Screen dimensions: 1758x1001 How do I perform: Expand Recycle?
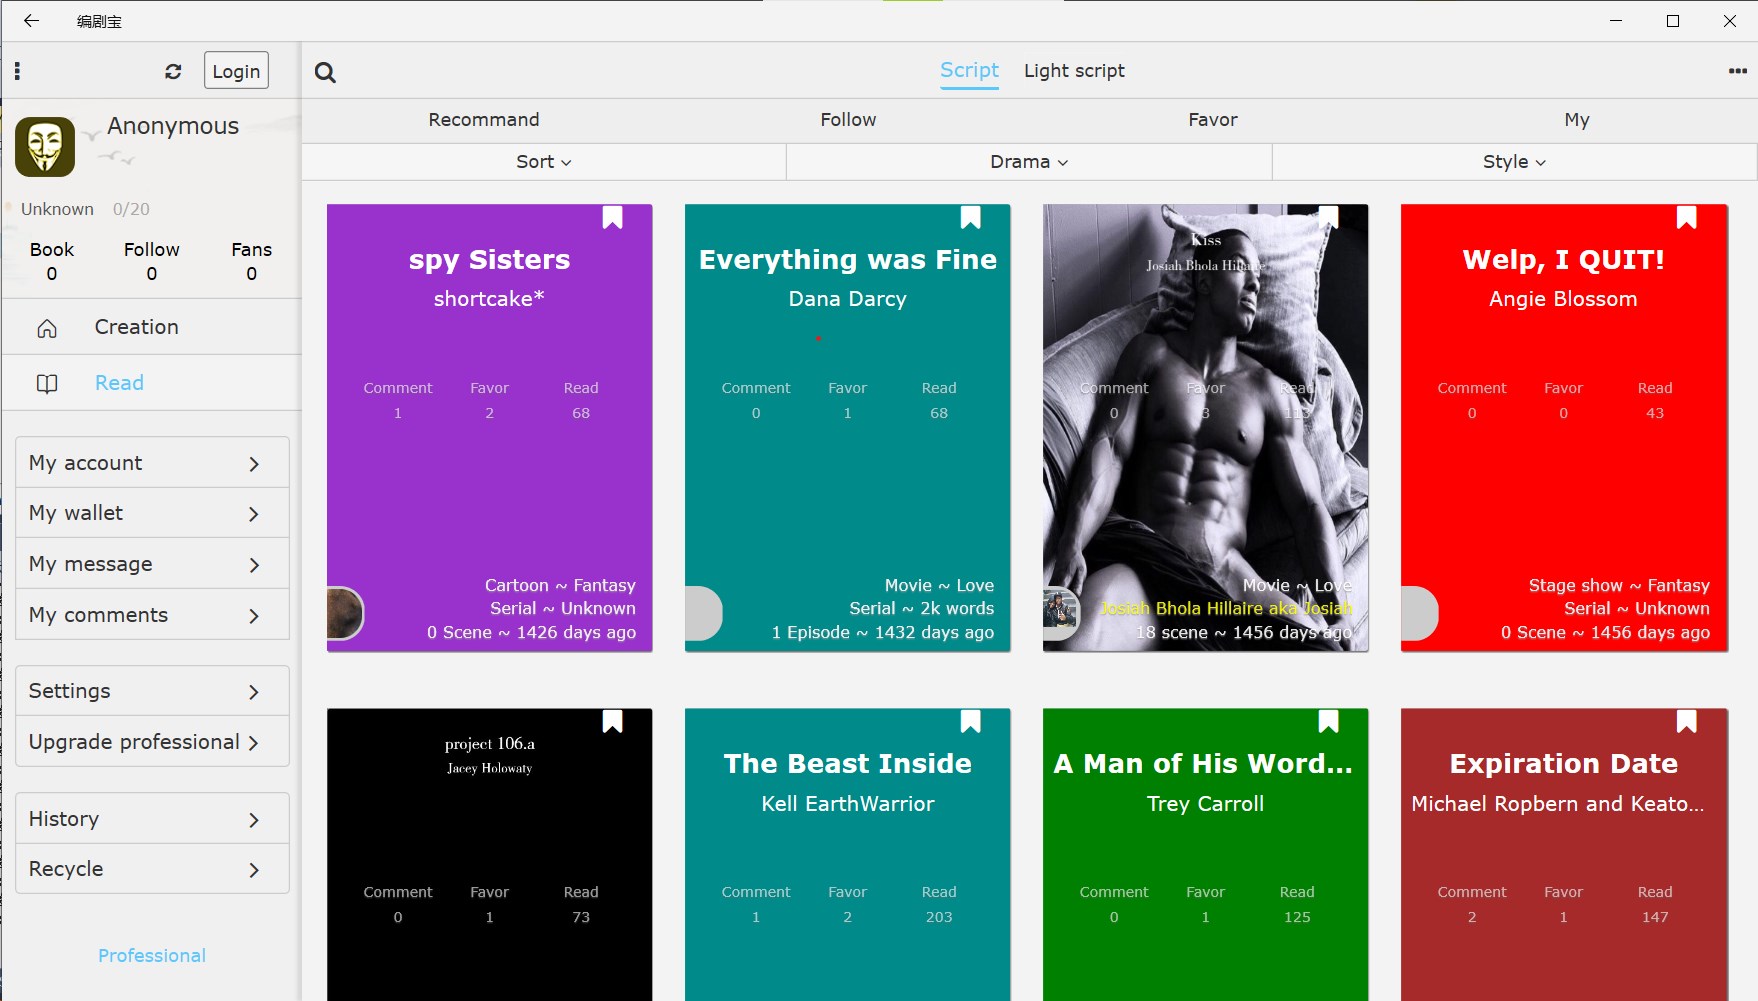[152, 869]
